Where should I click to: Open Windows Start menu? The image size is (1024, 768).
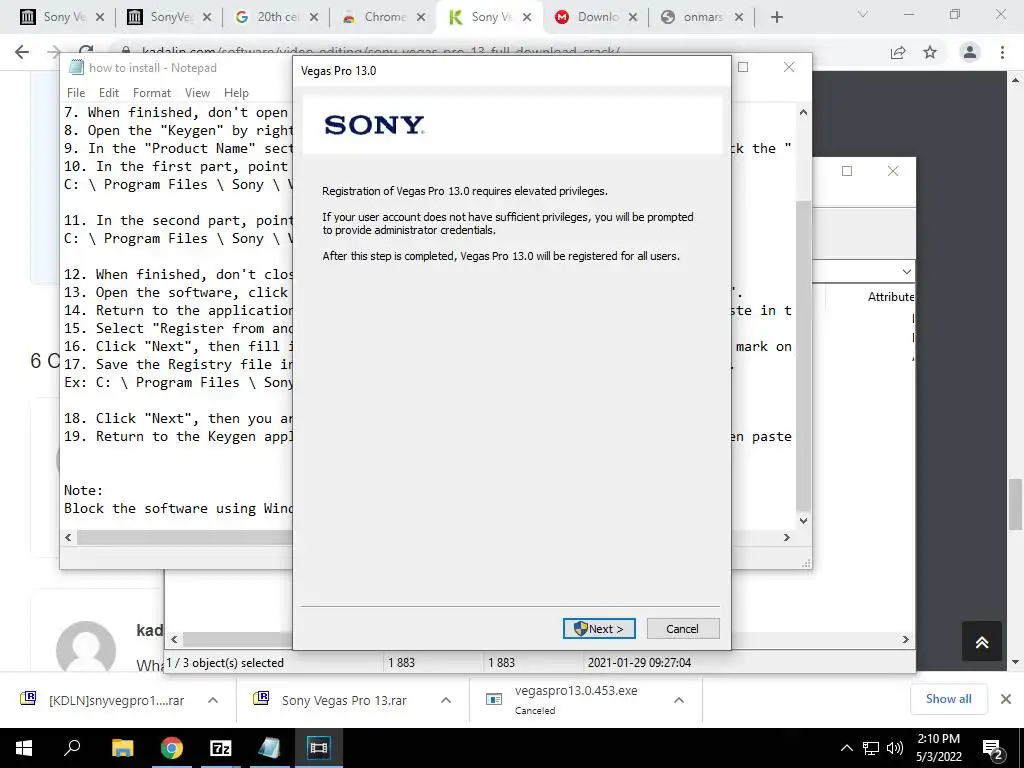click(24, 748)
